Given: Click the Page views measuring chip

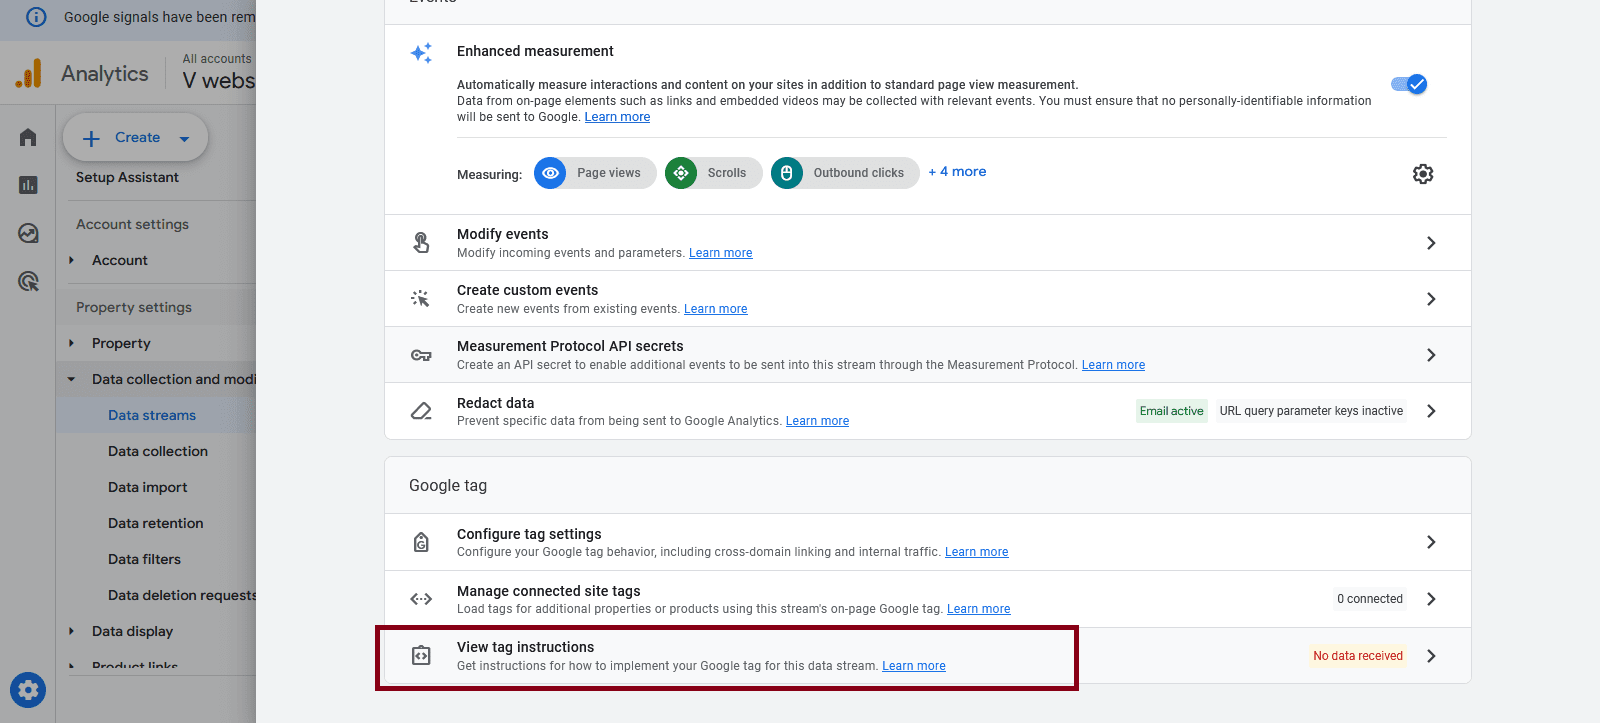Looking at the screenshot, I should click(595, 173).
